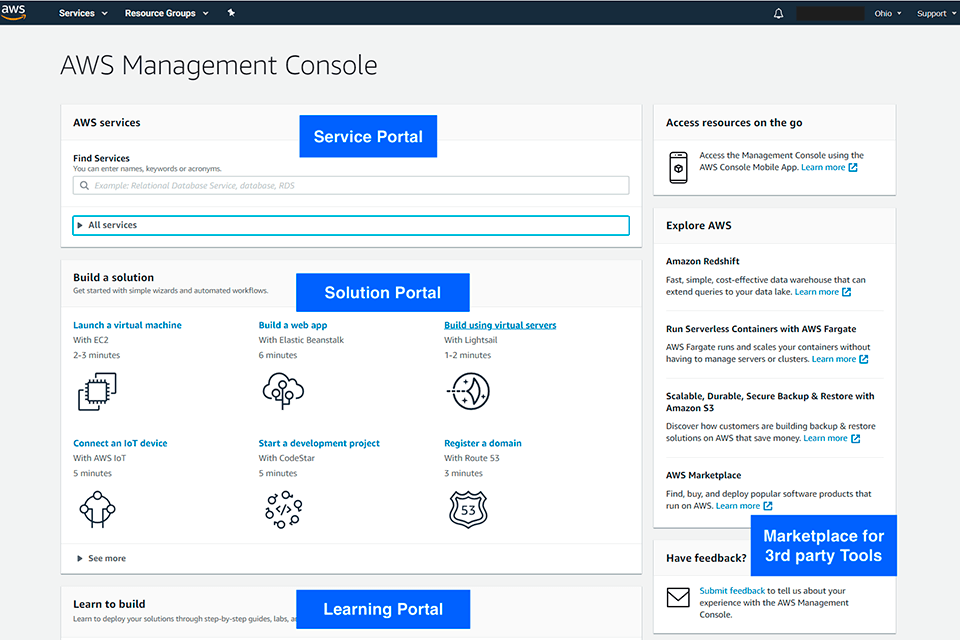960x640 pixels.
Task: Click the 'AWS Marketplace' heading
Action: [703, 476]
